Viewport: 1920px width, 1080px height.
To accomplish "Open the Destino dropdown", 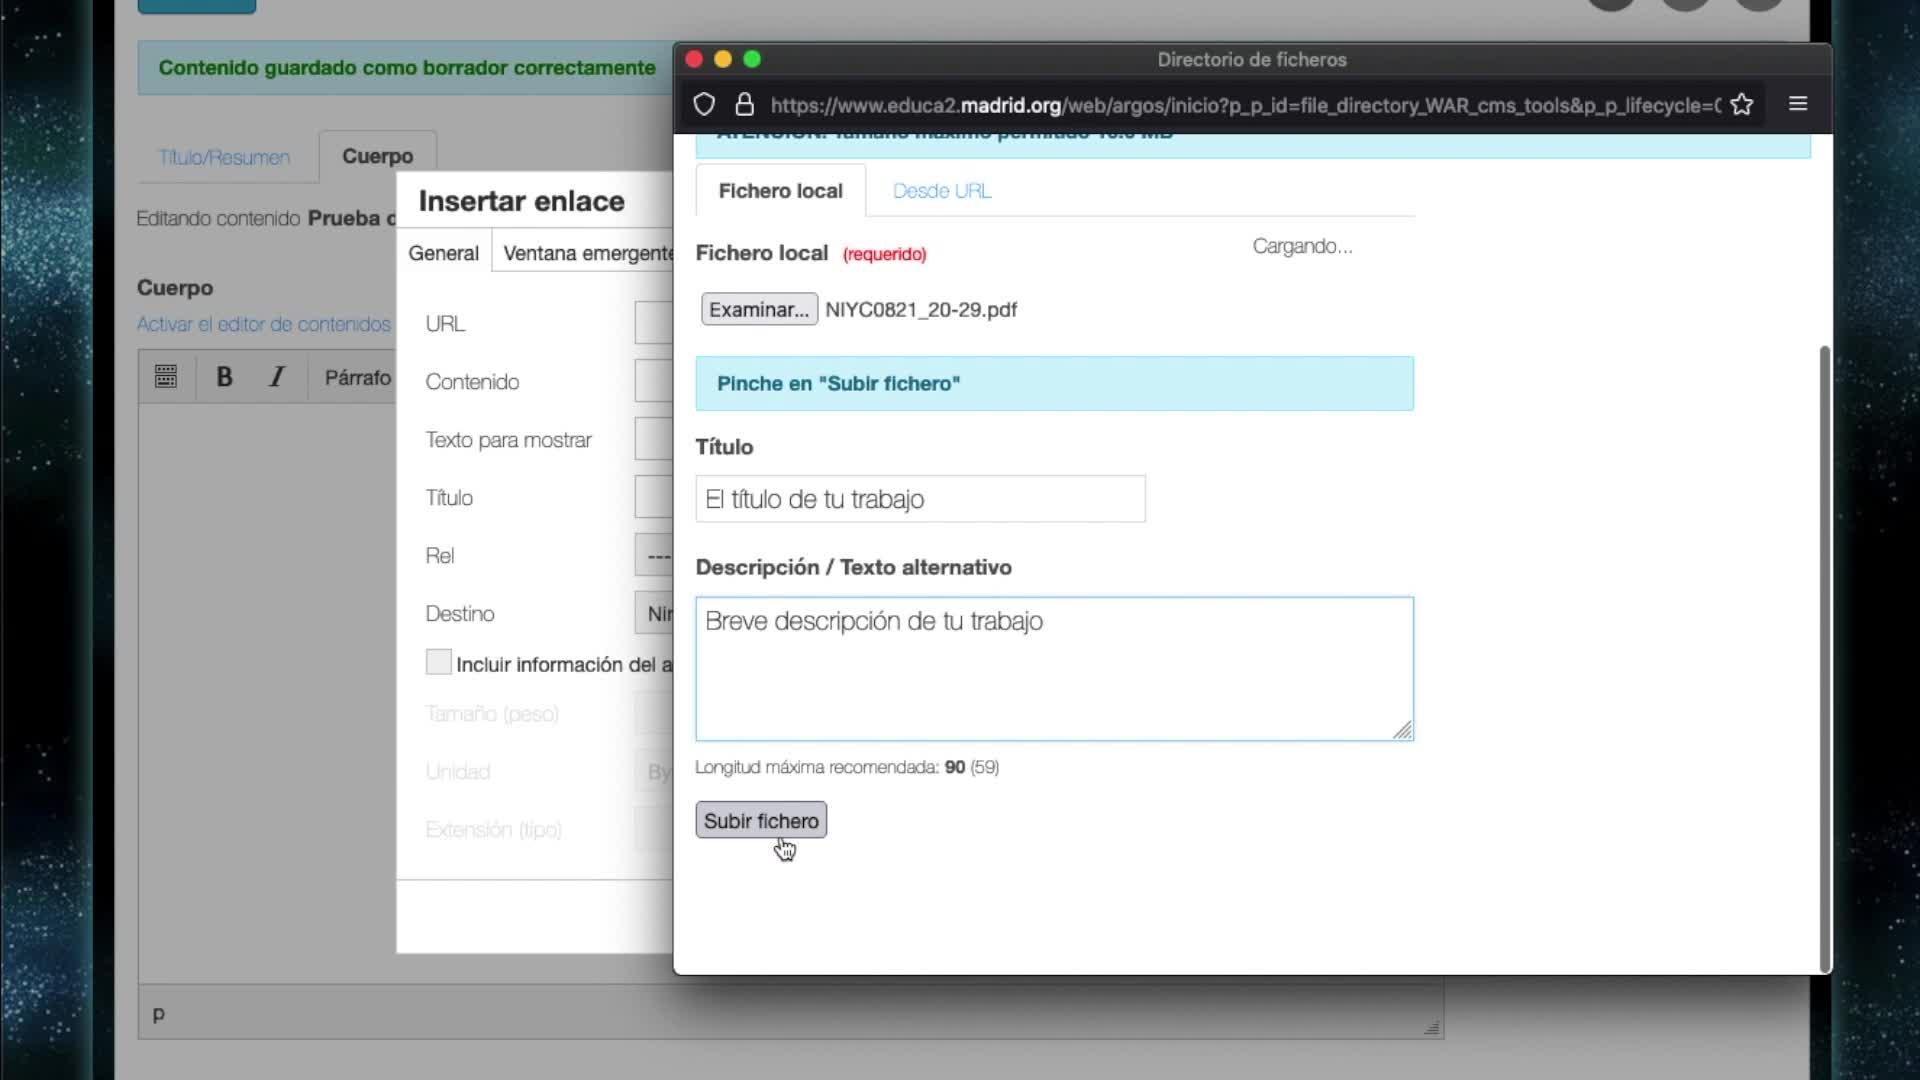I will pos(655,613).
